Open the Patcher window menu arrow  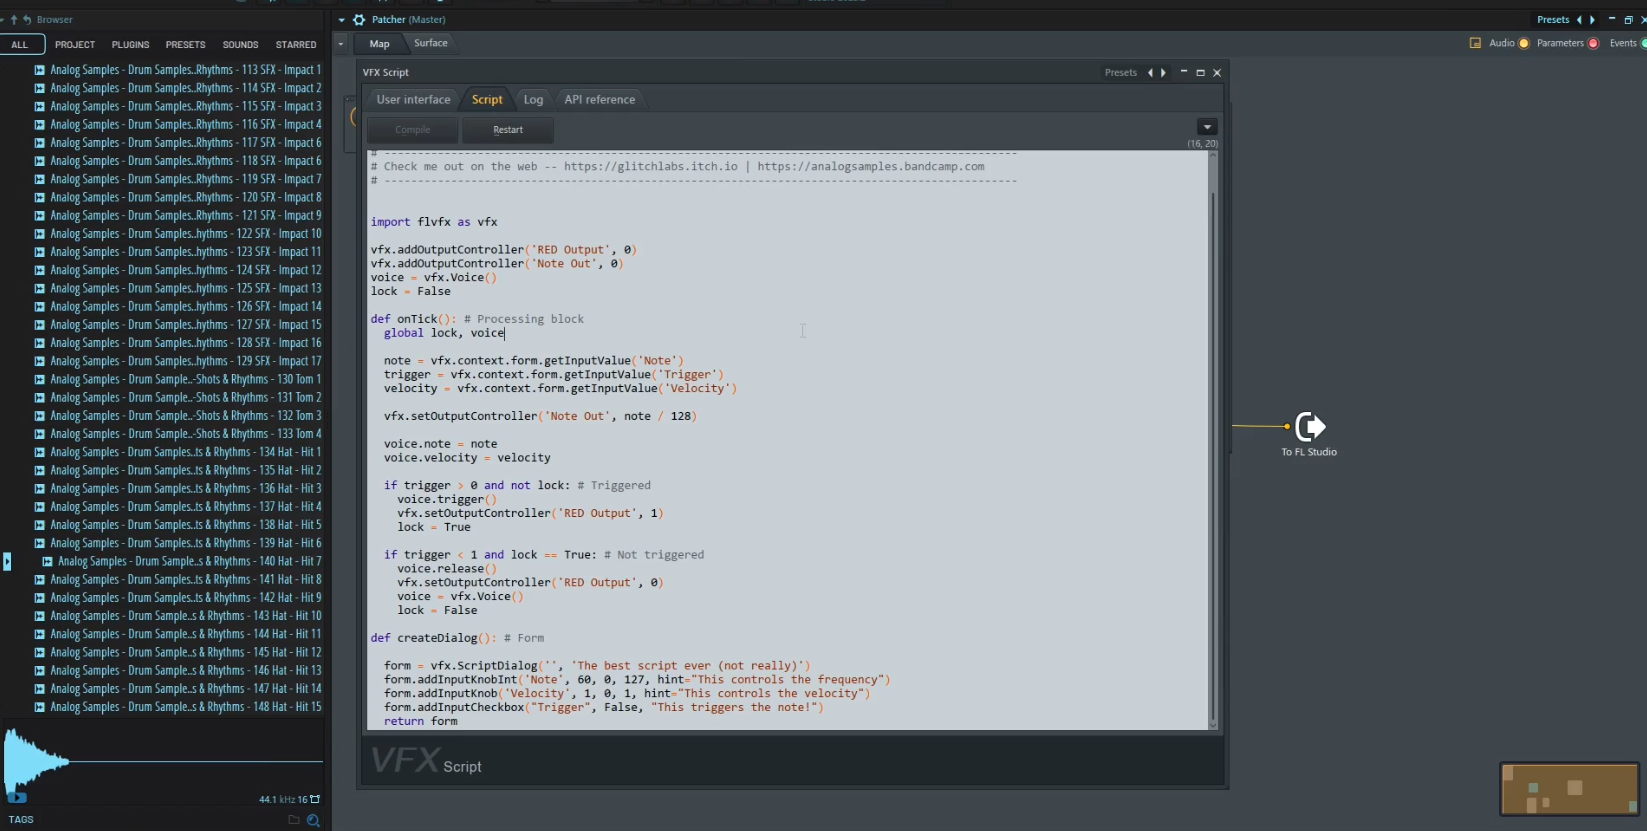click(342, 20)
